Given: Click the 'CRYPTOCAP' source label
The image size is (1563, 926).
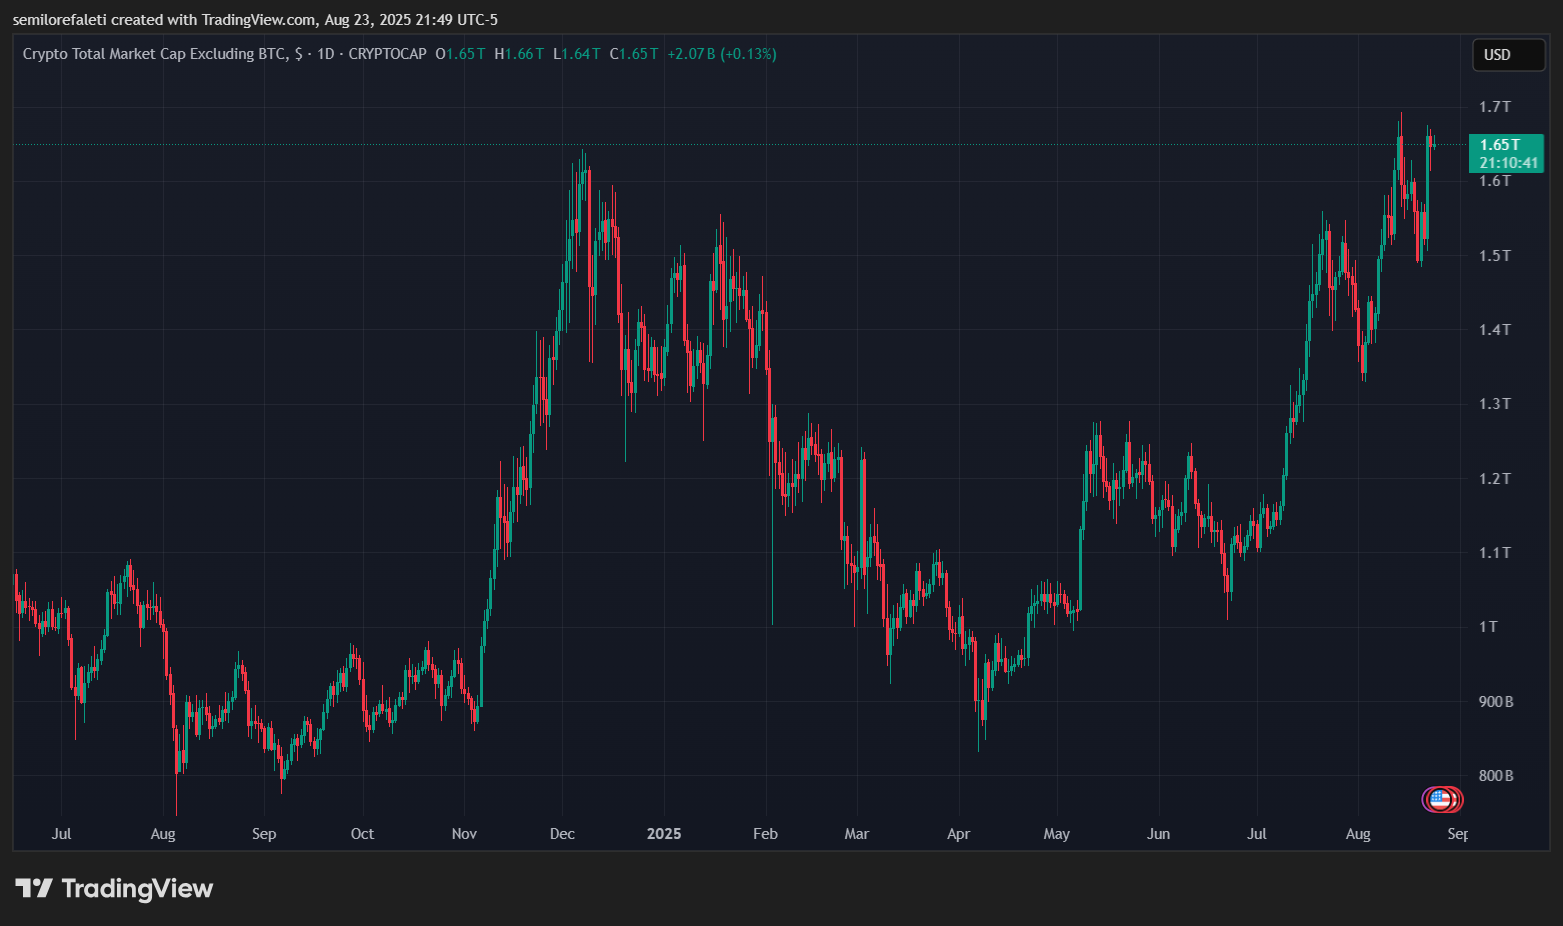Looking at the screenshot, I should click(388, 54).
